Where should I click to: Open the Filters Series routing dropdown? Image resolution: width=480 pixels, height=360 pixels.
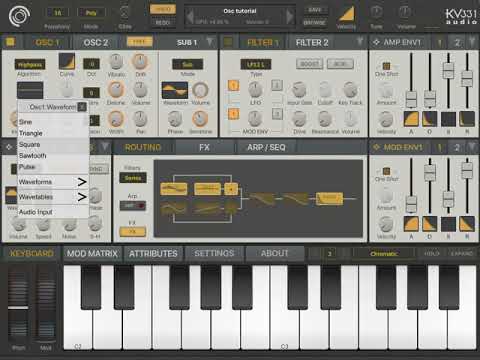click(x=133, y=178)
